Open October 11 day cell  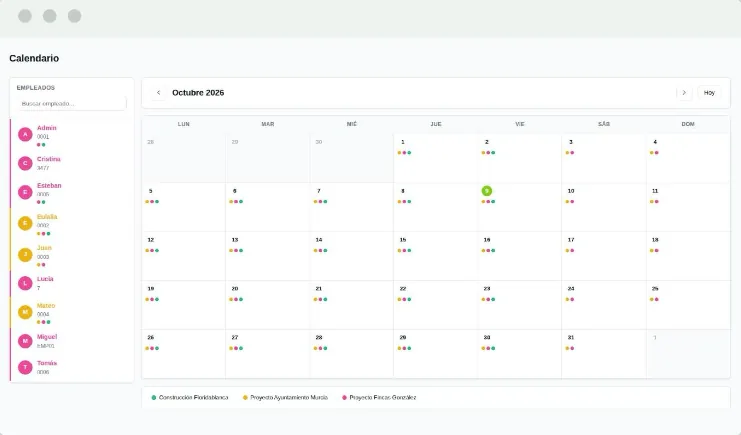688,207
